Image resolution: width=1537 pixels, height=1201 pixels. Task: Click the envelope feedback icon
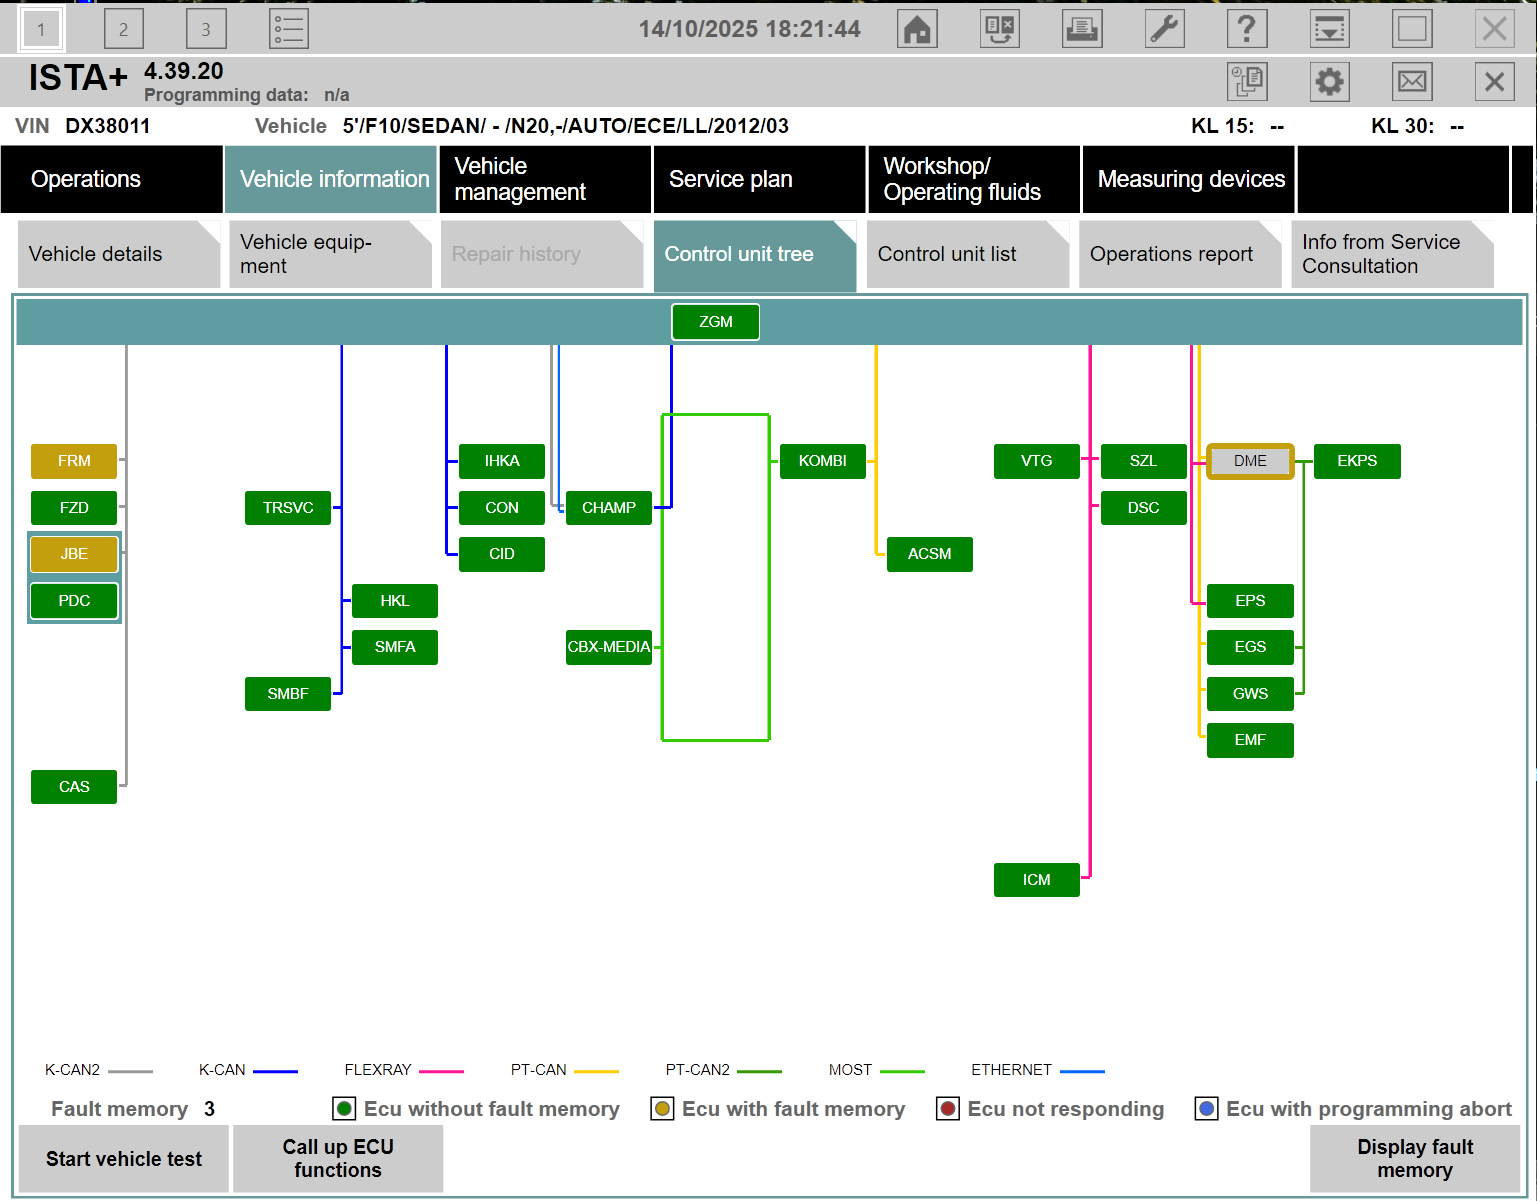pyautogui.click(x=1412, y=81)
